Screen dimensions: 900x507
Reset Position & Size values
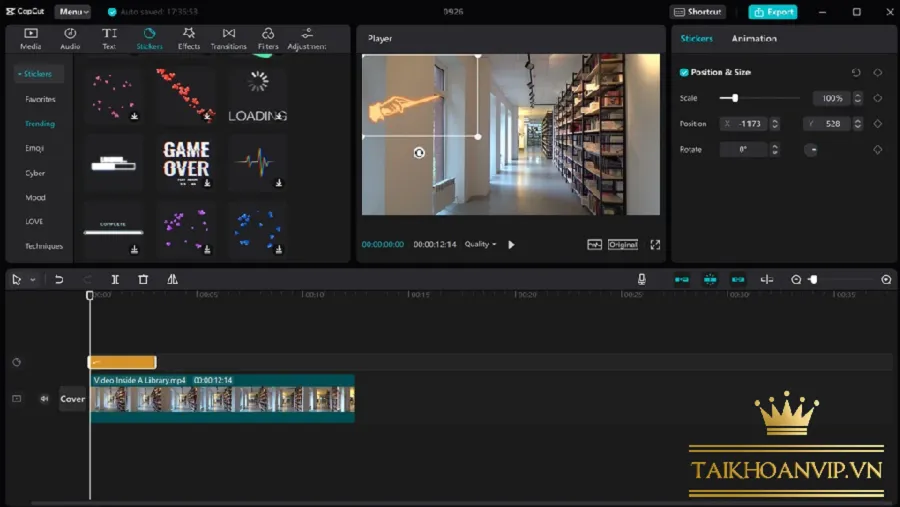coord(856,72)
